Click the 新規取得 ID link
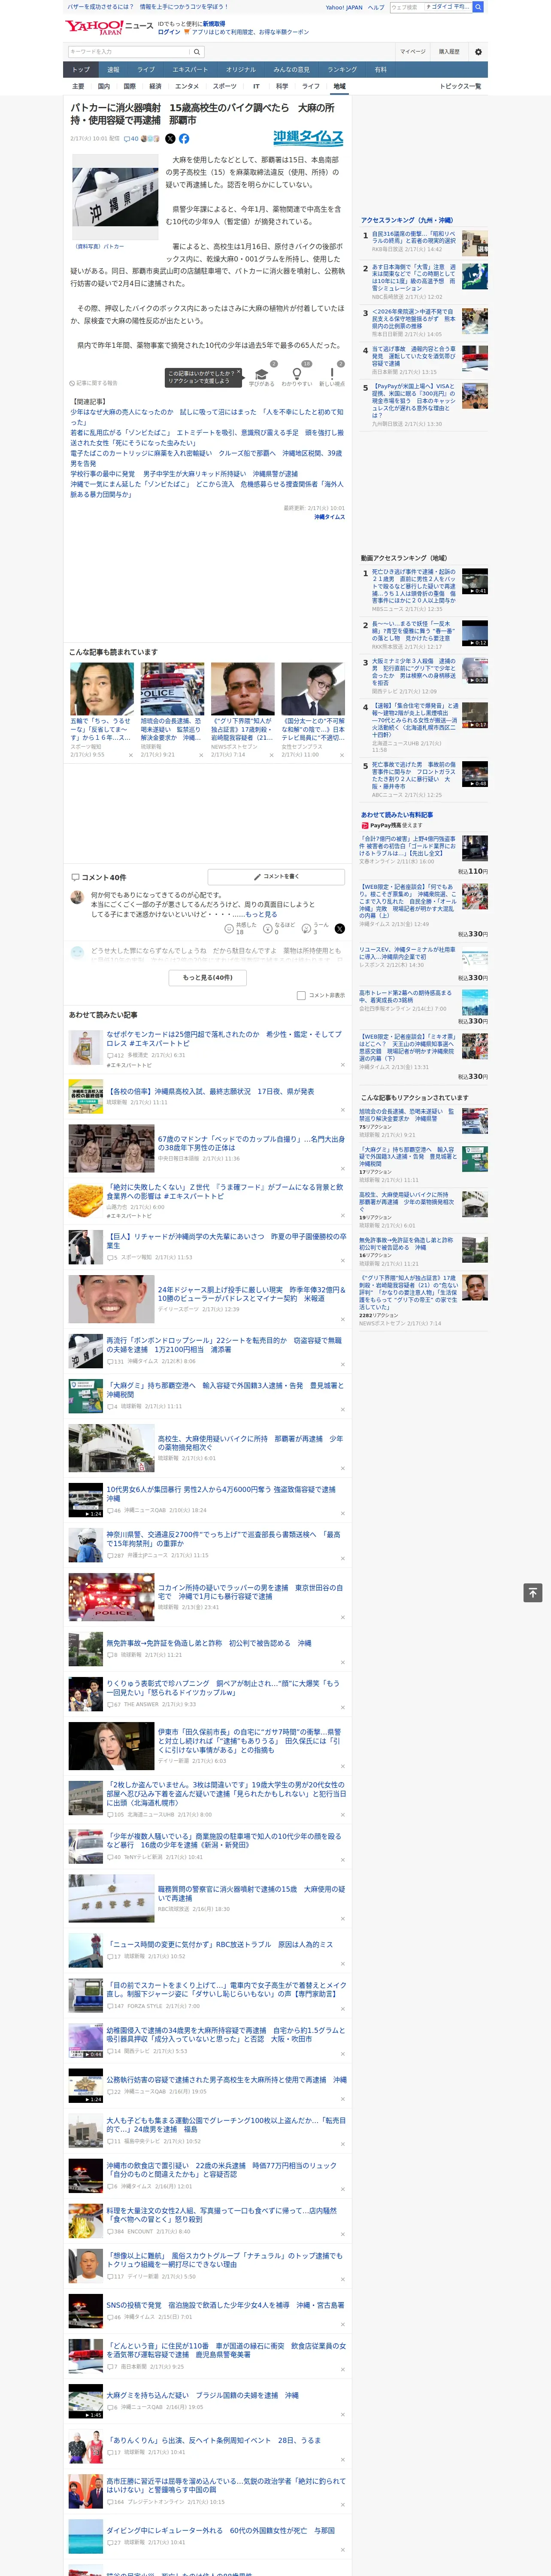551x2576 pixels. pyautogui.click(x=214, y=23)
